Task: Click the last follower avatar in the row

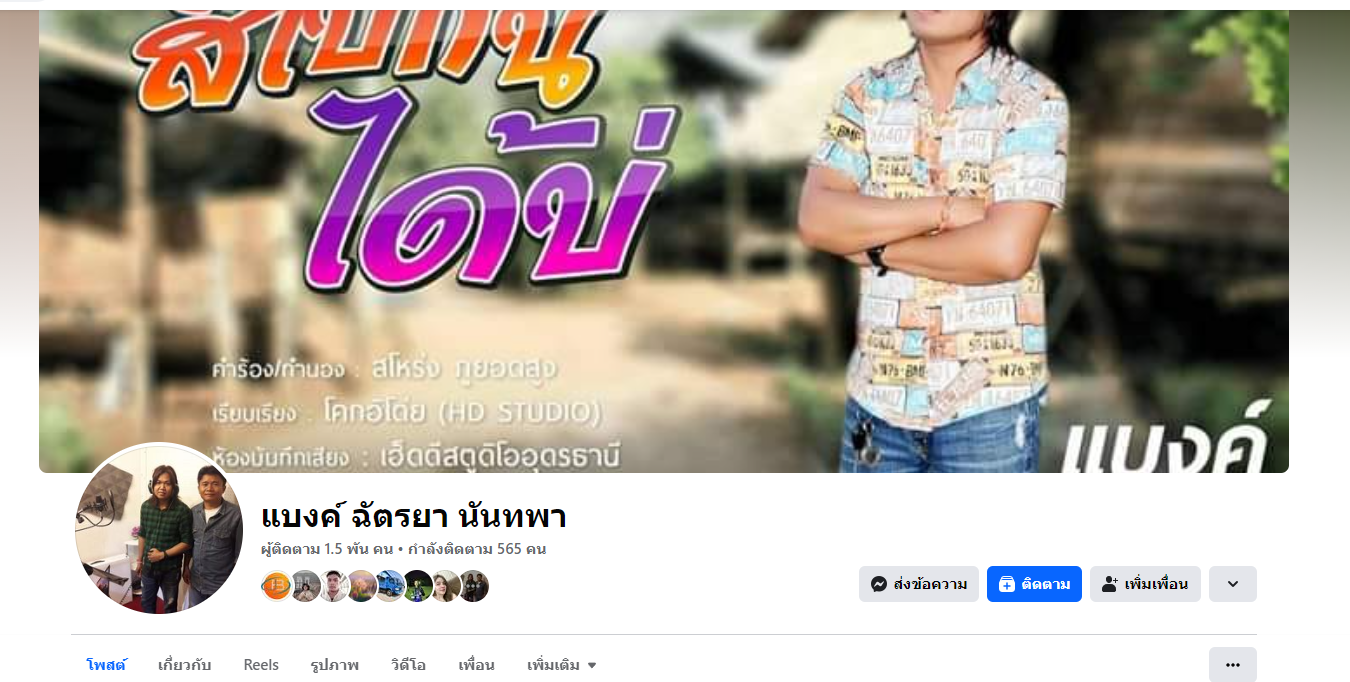Action: coord(473,586)
